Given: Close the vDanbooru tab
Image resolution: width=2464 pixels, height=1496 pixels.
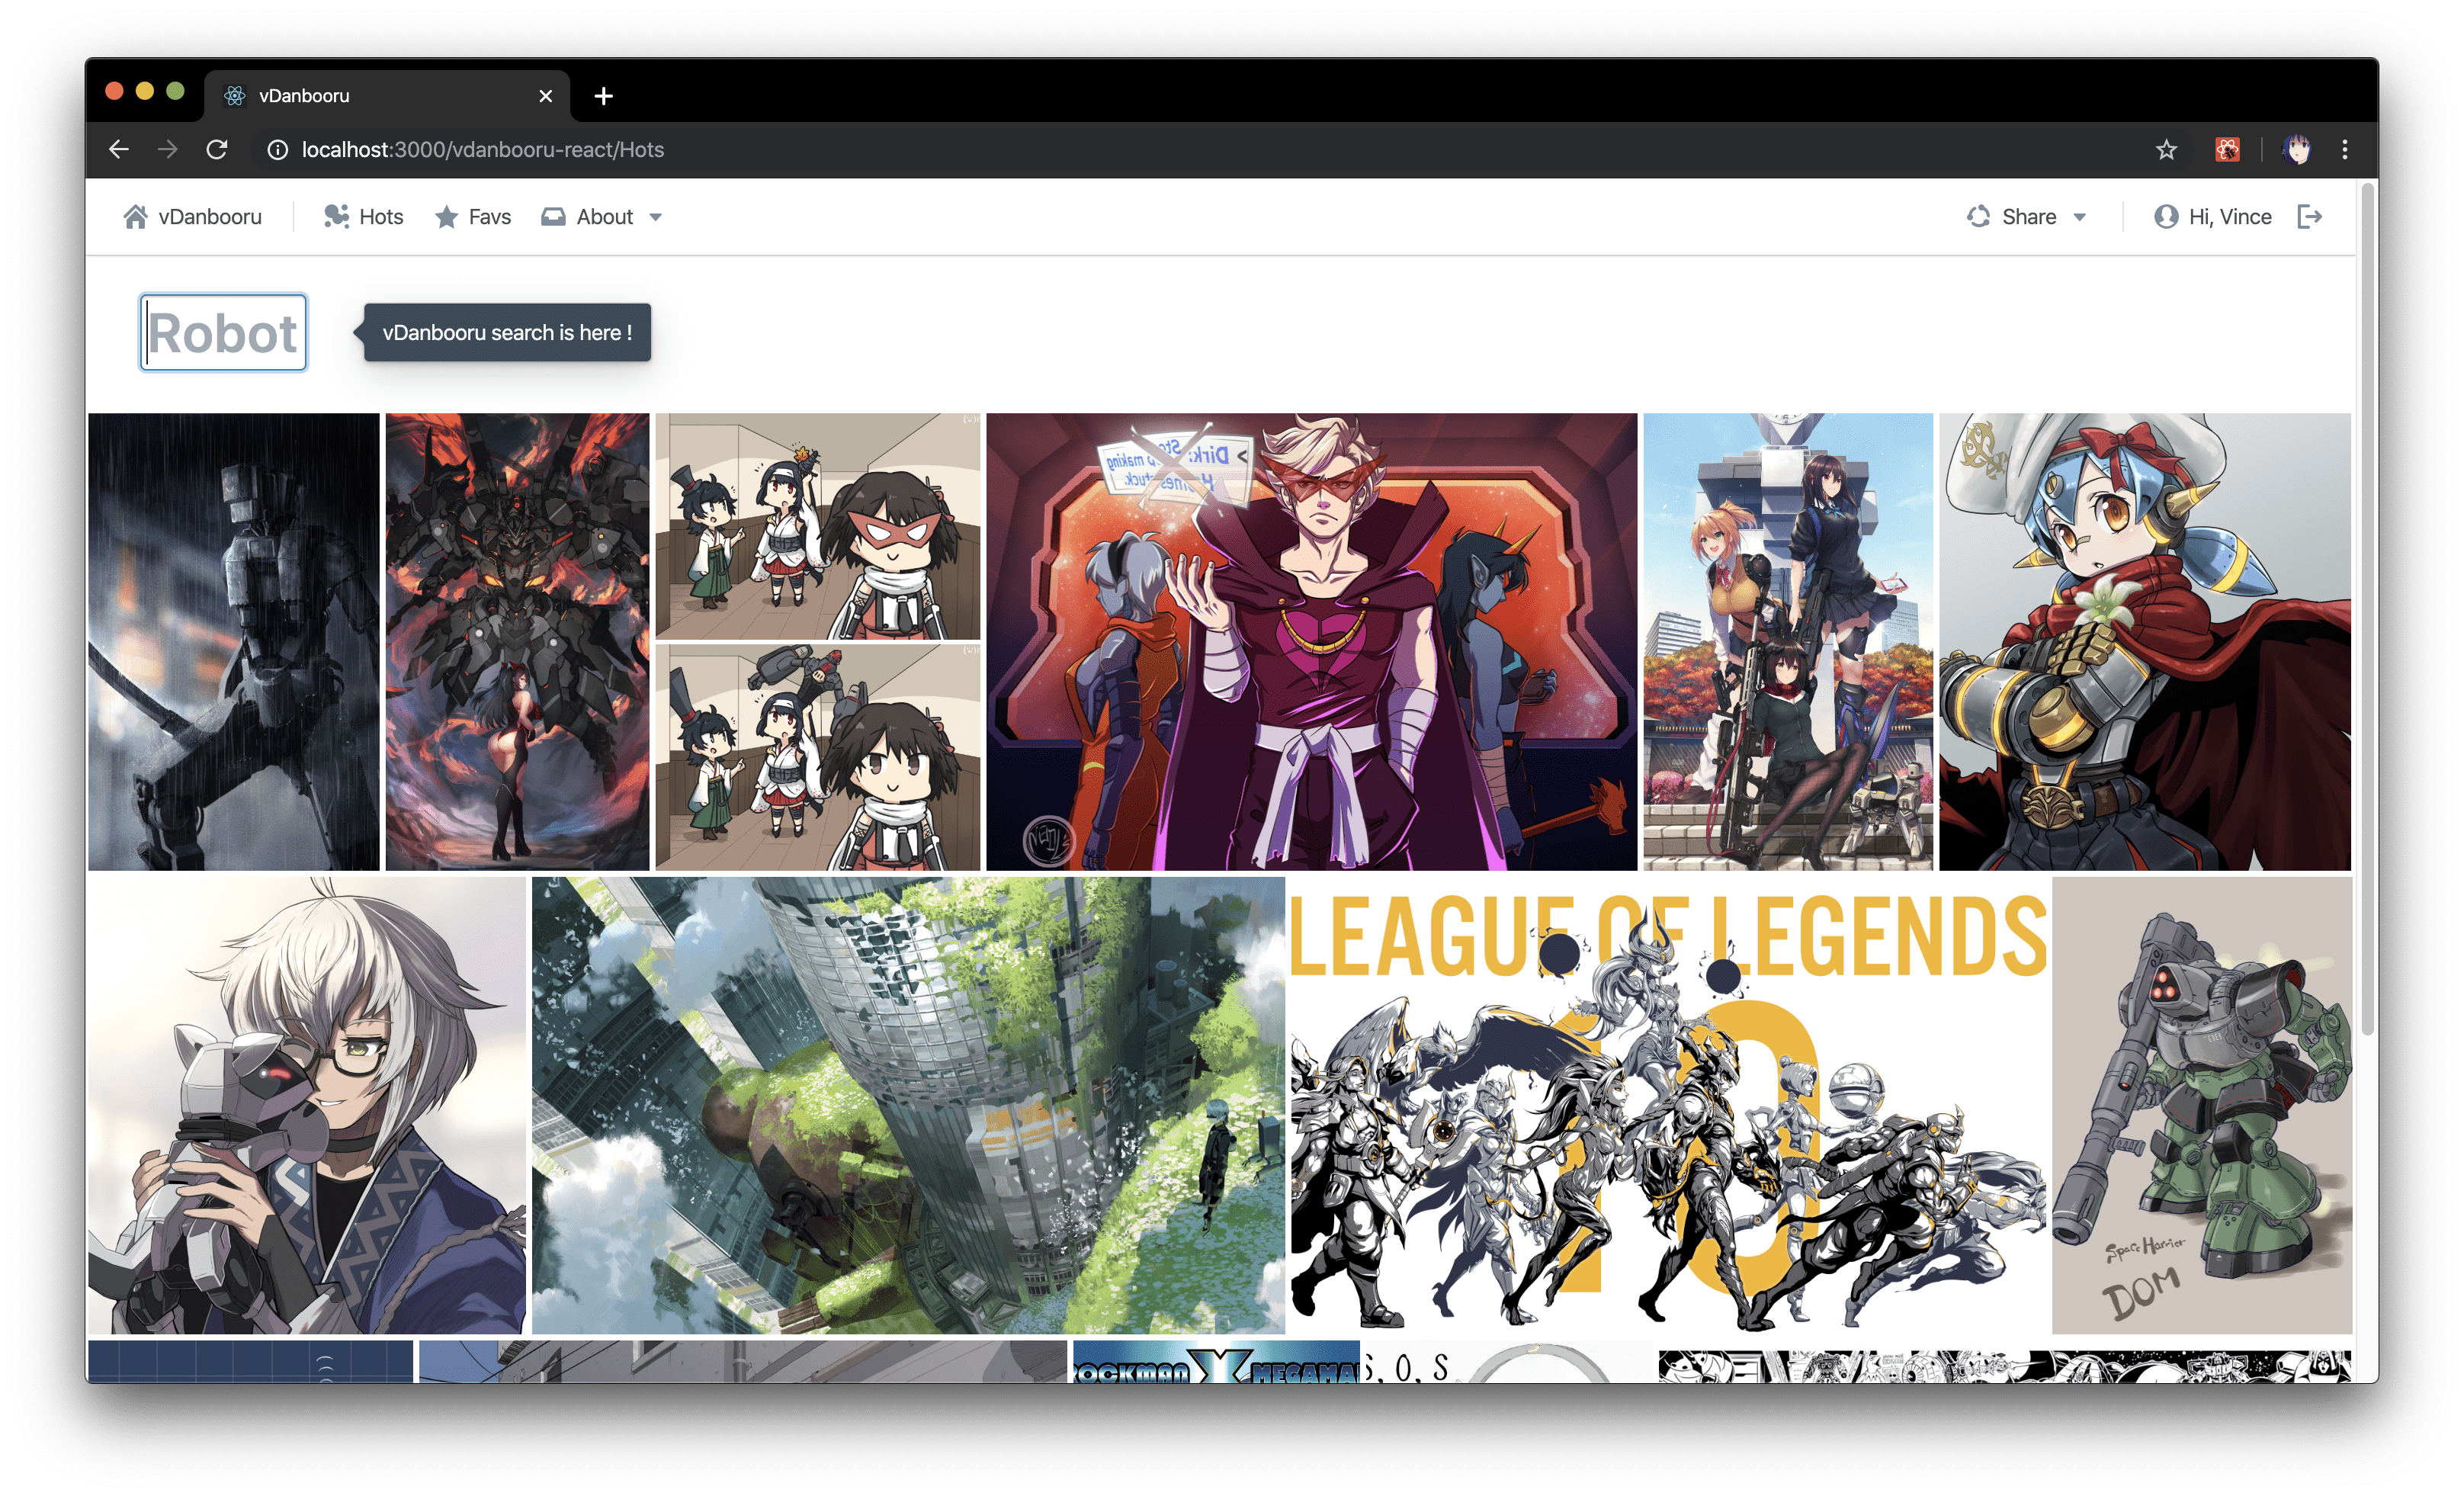Looking at the screenshot, I should coord(546,96).
